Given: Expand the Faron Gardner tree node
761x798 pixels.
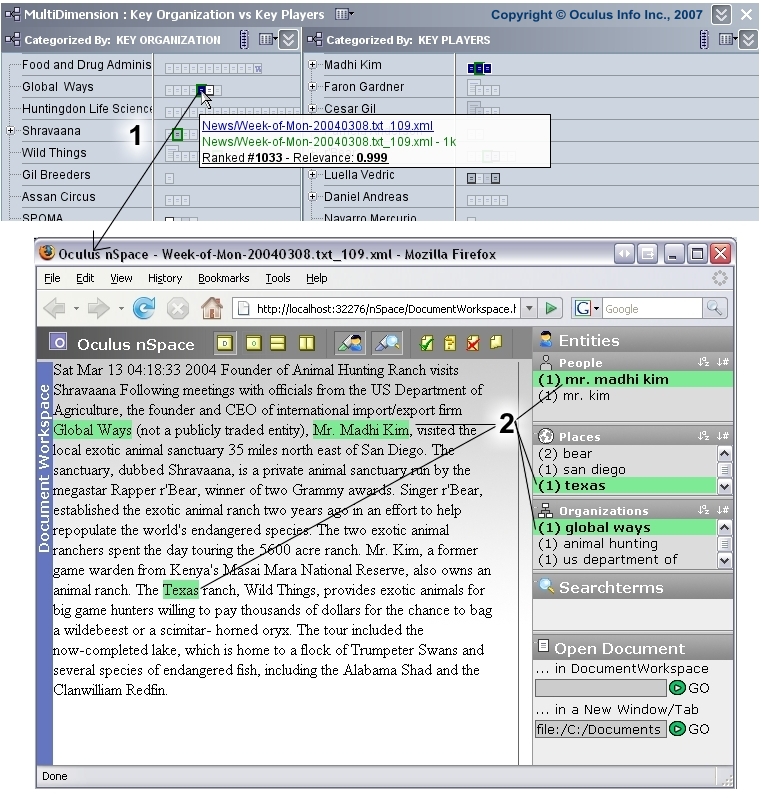Looking at the screenshot, I should [313, 87].
